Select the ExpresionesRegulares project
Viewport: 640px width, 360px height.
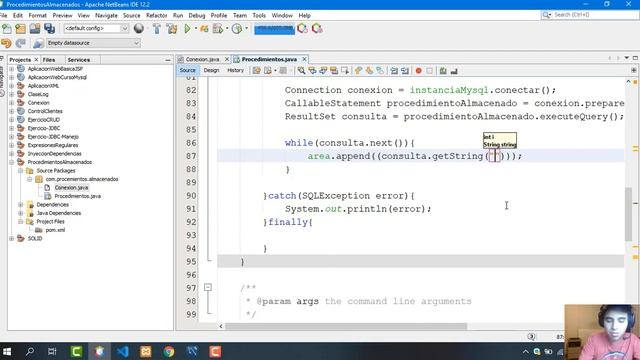point(53,145)
